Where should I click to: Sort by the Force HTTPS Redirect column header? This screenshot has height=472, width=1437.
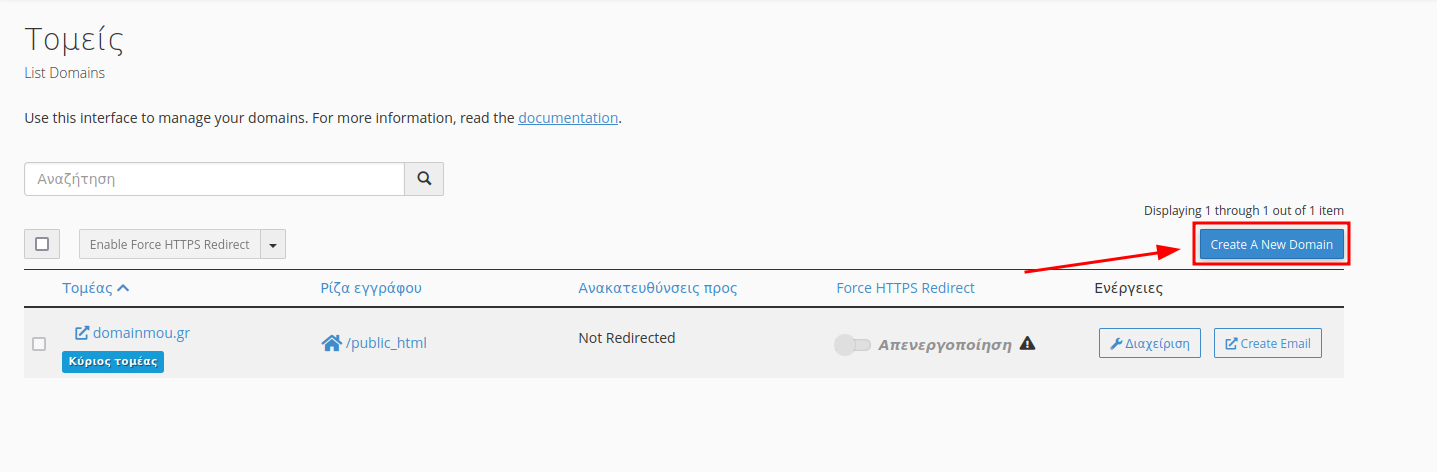905,288
